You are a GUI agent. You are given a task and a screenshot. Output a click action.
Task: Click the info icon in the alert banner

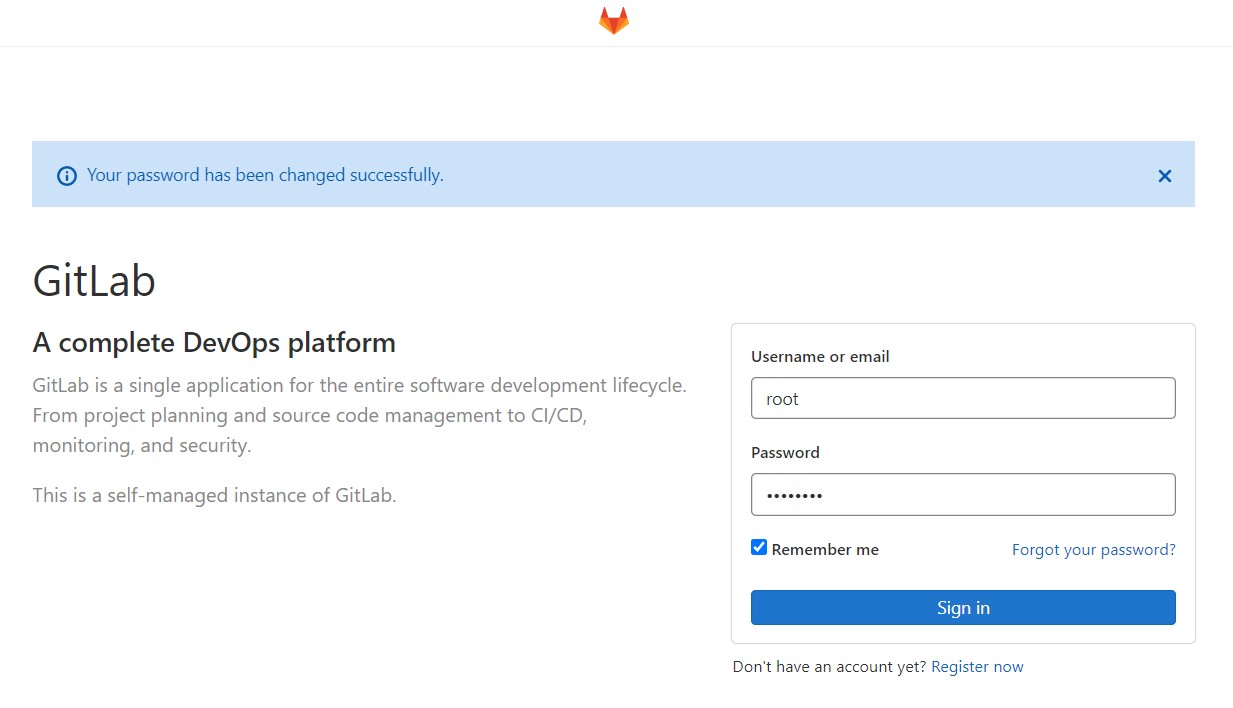point(67,176)
